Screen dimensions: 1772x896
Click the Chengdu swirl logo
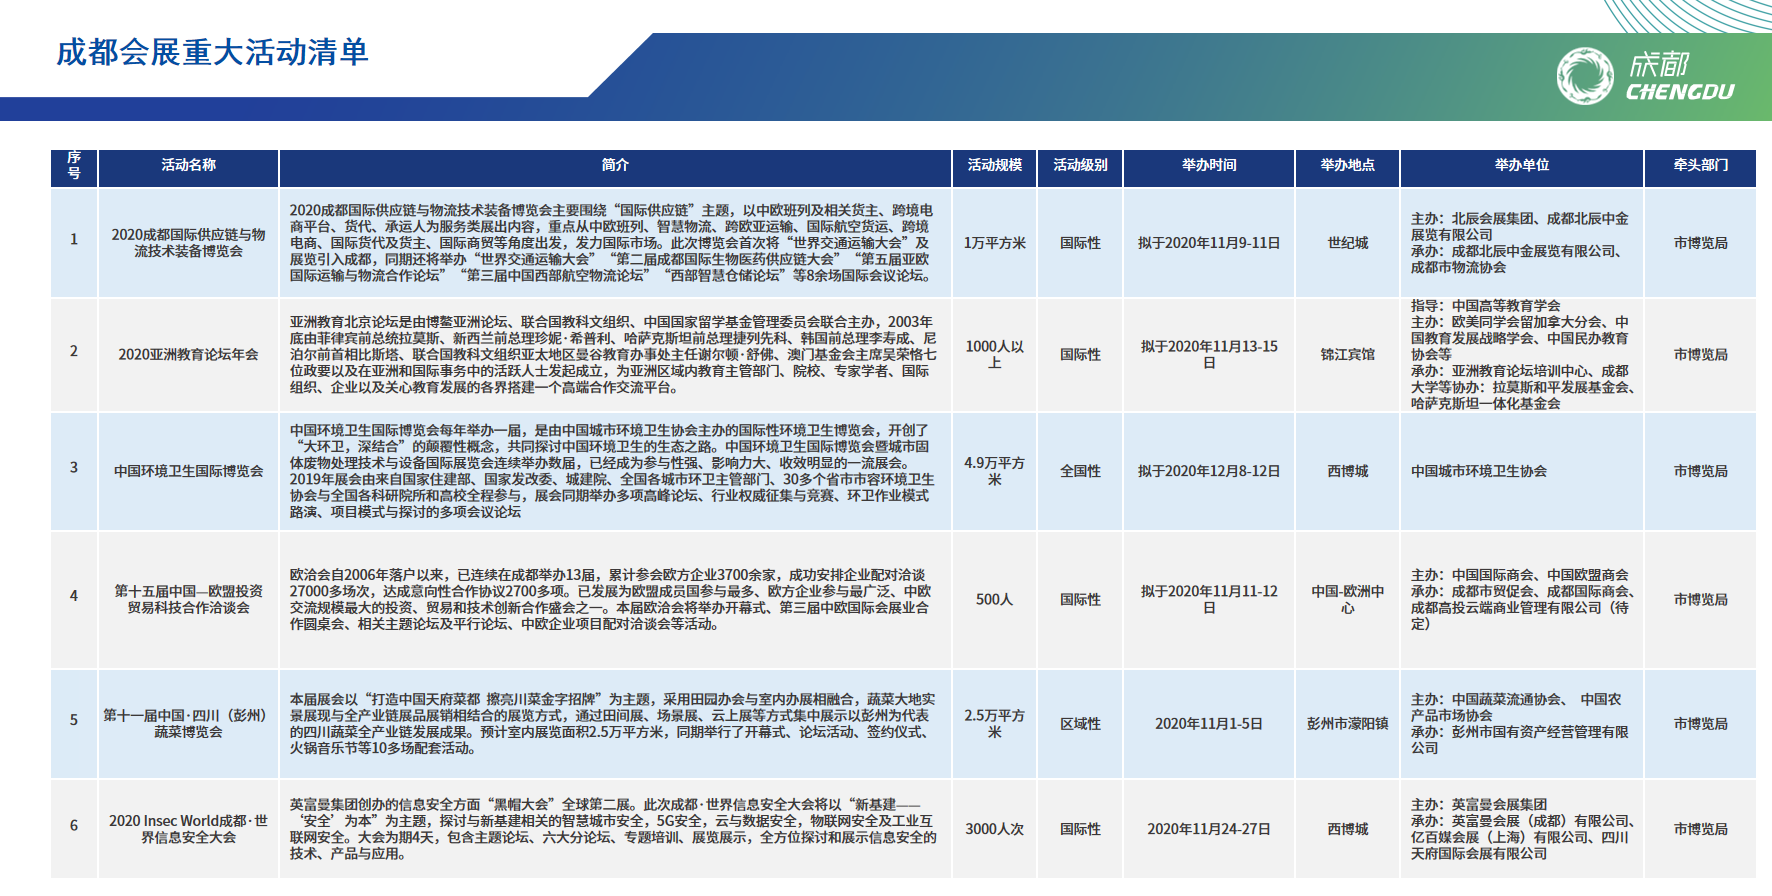point(1585,76)
